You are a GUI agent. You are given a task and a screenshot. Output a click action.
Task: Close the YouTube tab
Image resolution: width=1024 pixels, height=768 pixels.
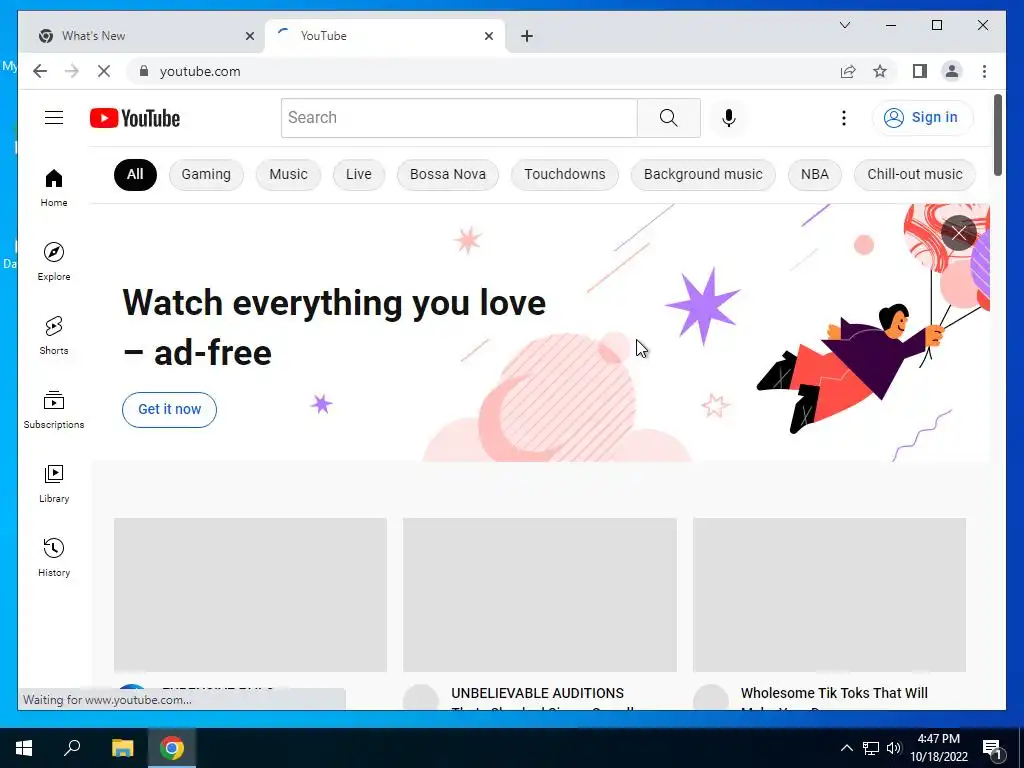(488, 36)
